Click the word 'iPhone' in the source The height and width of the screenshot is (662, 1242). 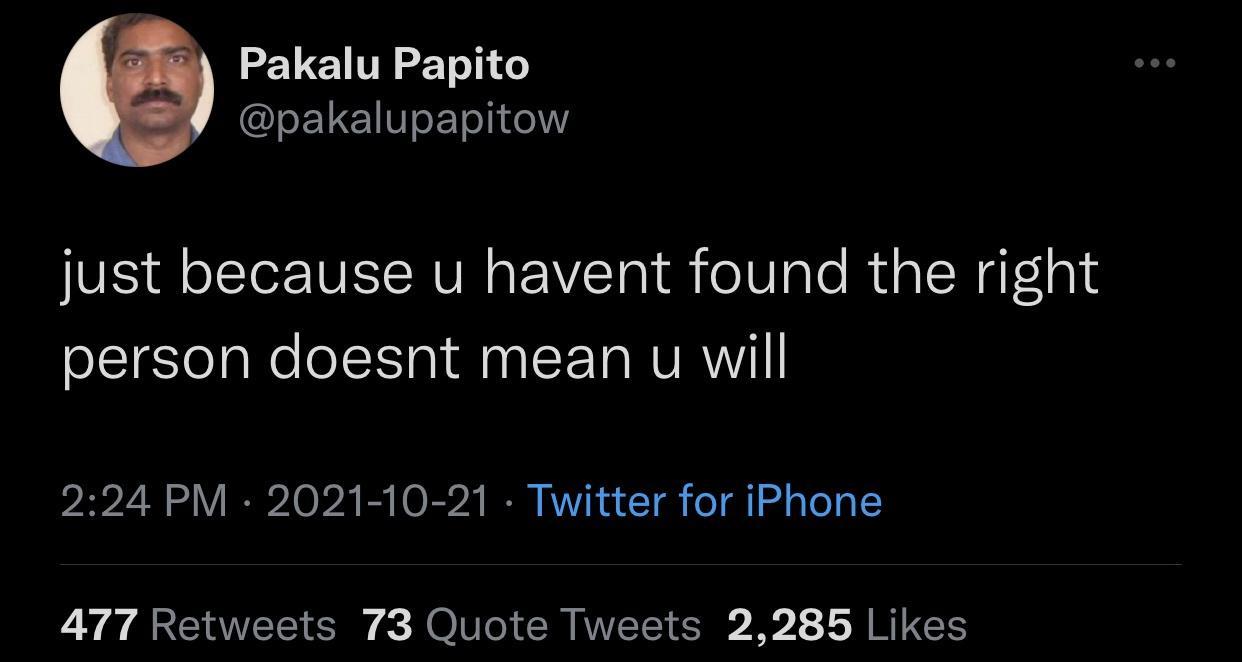click(x=814, y=500)
